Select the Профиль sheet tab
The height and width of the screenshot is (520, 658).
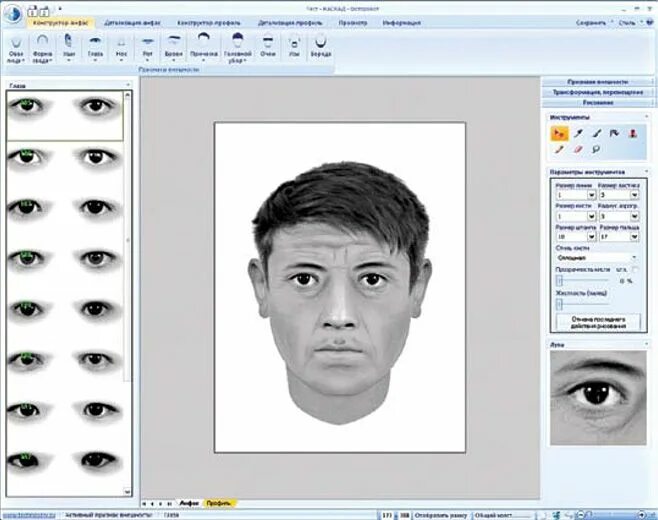[219, 503]
